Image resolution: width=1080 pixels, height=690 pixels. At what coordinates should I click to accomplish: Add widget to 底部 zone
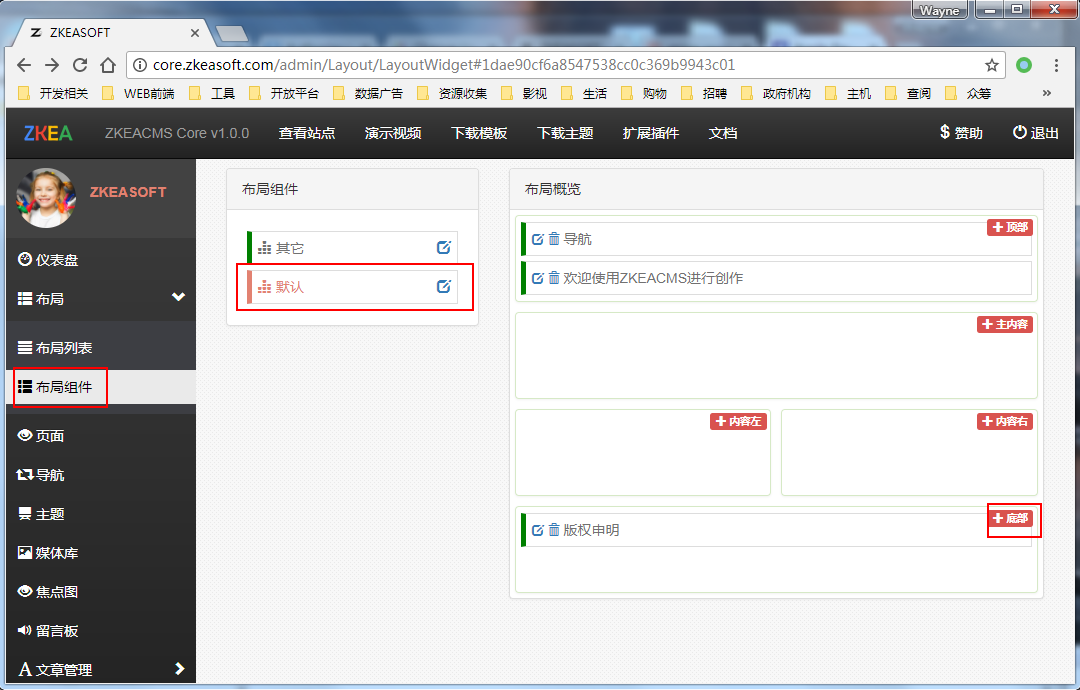pos(1010,518)
